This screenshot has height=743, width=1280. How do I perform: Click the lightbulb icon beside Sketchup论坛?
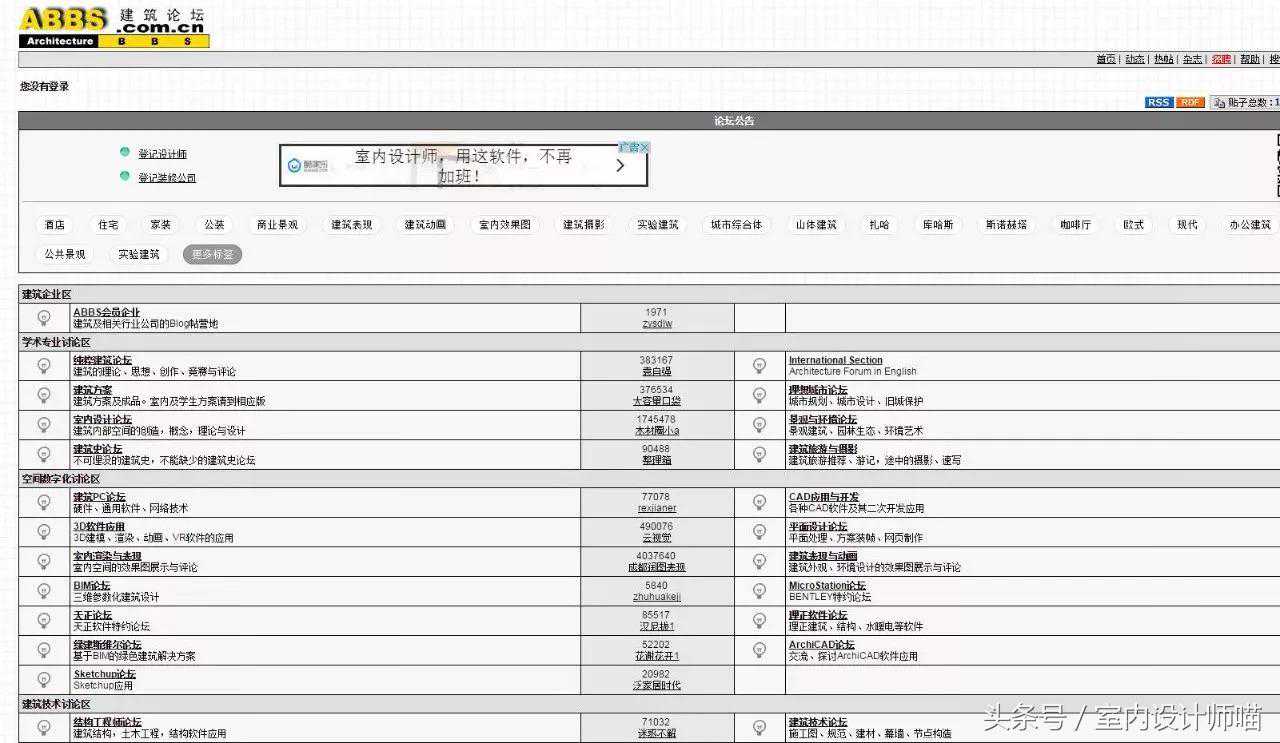(44, 680)
